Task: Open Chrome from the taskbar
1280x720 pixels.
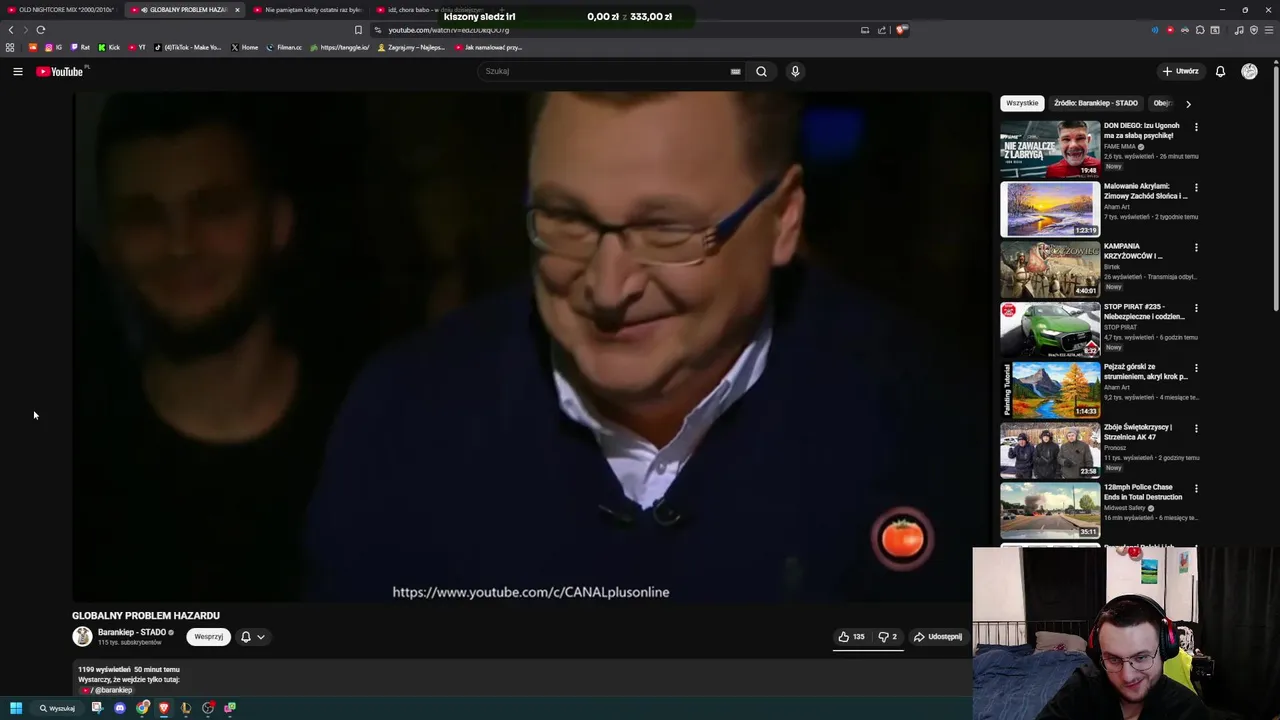Action: (143, 708)
